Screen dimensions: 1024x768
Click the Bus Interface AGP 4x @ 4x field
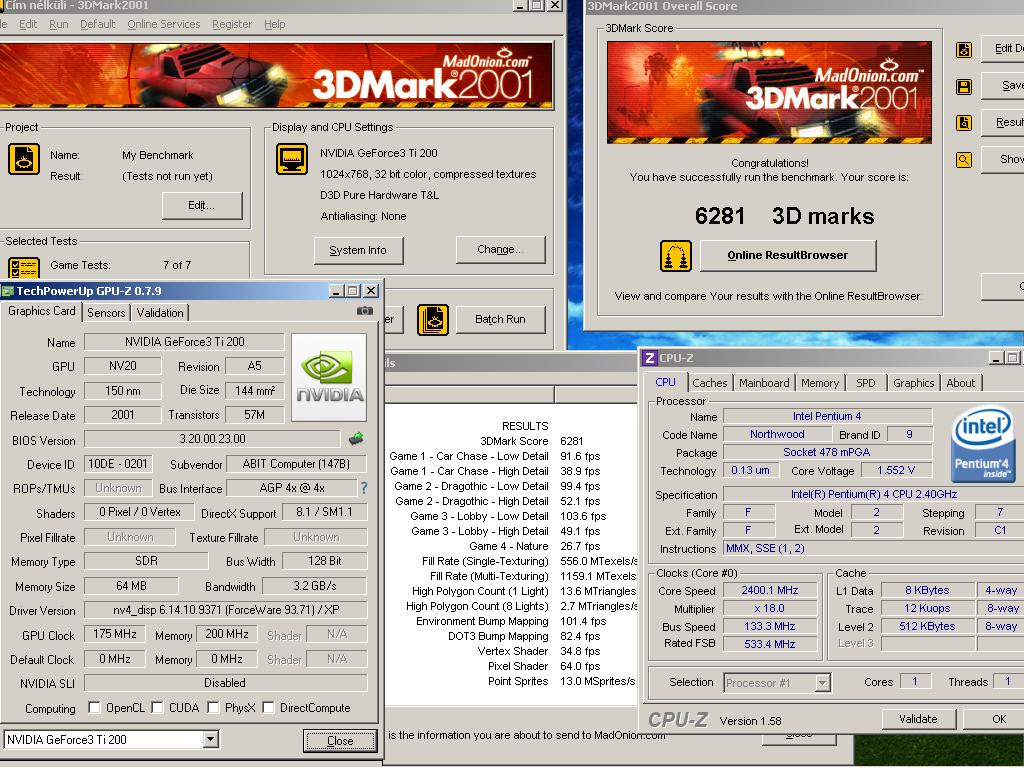click(291, 488)
